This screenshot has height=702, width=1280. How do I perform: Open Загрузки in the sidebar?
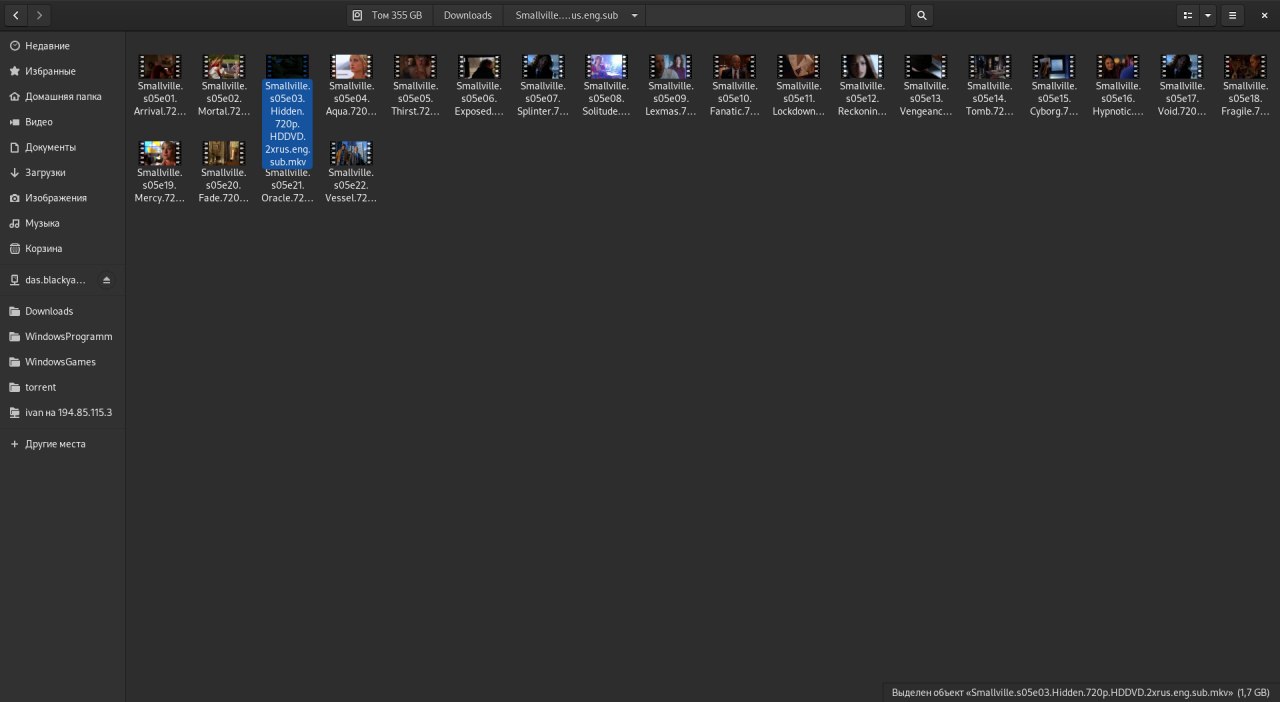pos(62,173)
